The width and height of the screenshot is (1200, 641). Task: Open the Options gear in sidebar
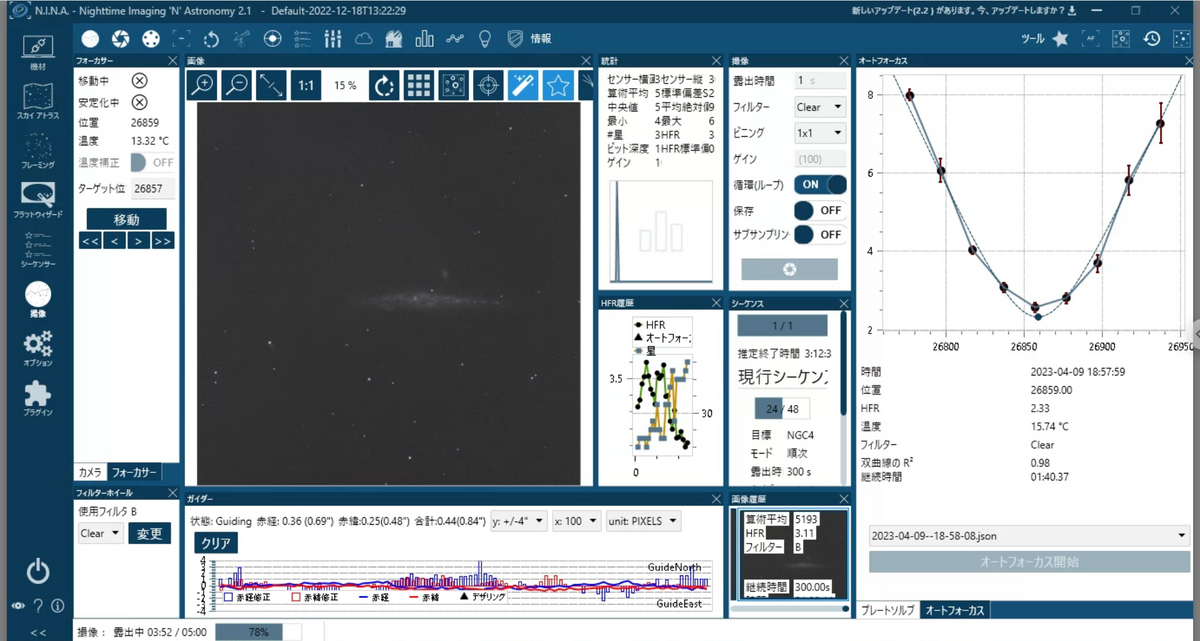[37, 349]
